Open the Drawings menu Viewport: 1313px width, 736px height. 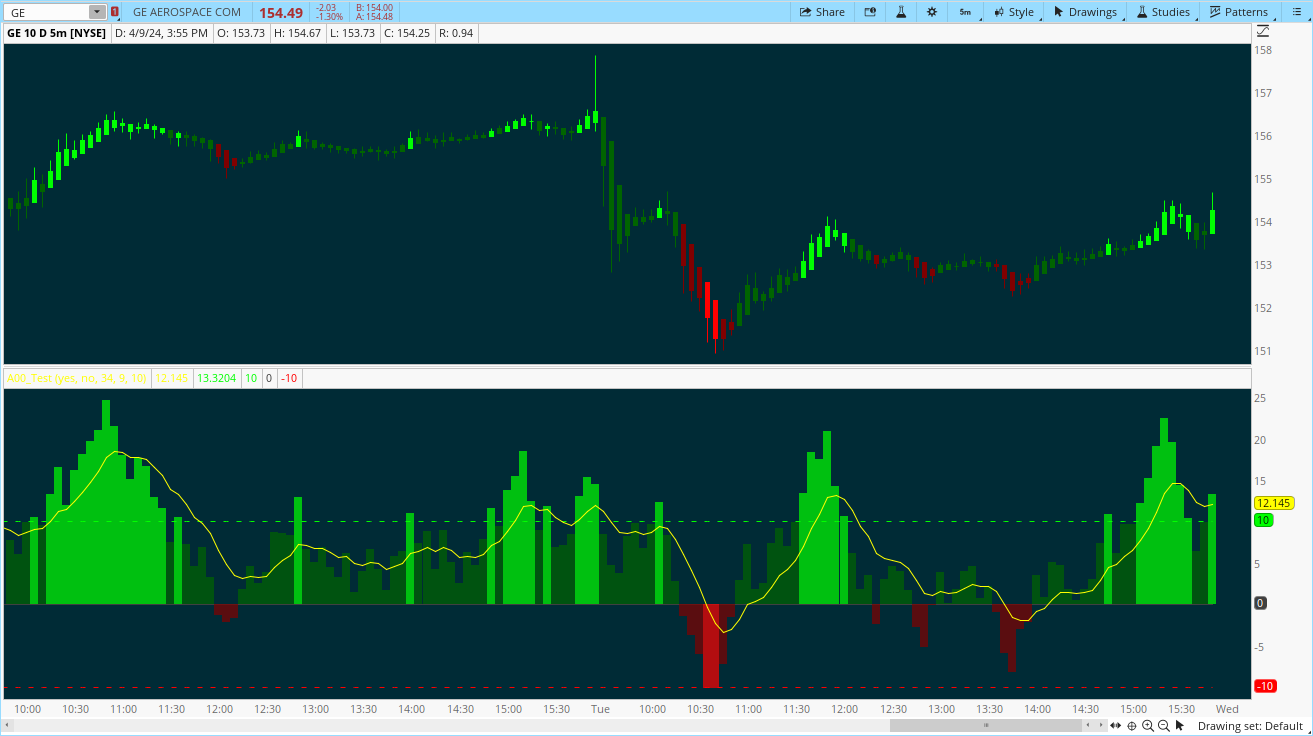click(x=1085, y=12)
